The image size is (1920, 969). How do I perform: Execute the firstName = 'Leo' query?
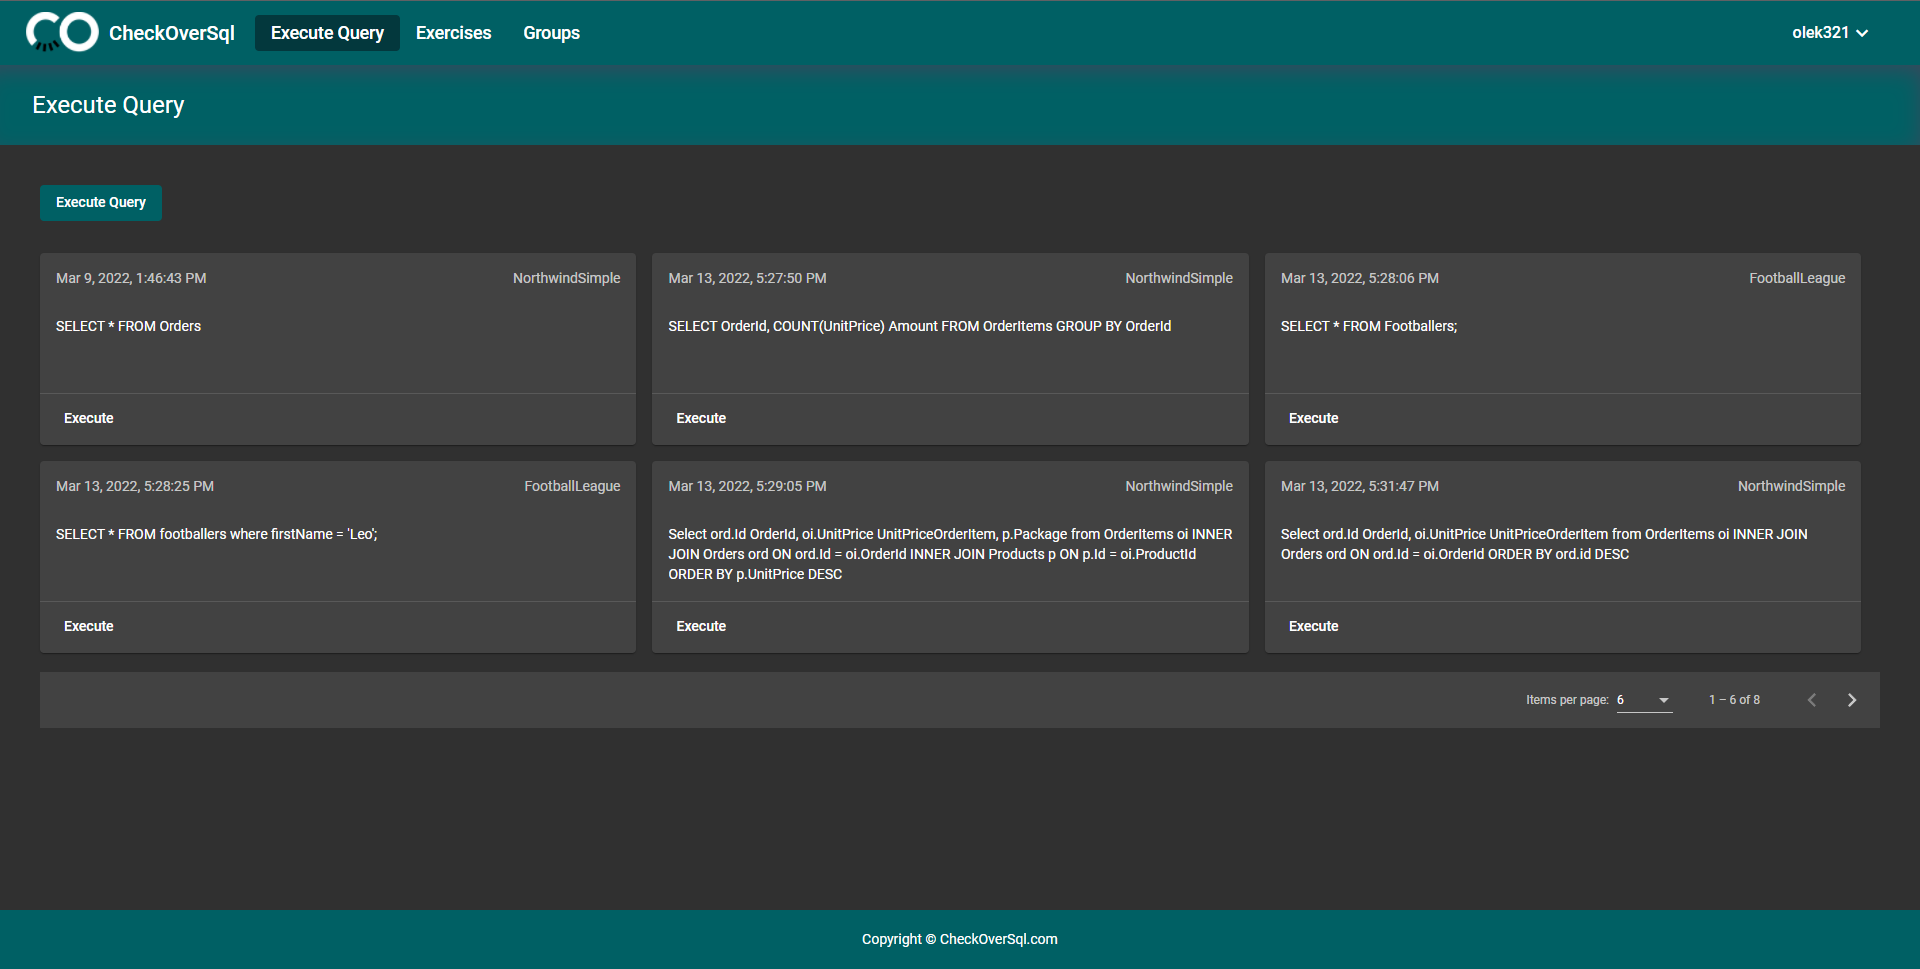click(x=88, y=626)
